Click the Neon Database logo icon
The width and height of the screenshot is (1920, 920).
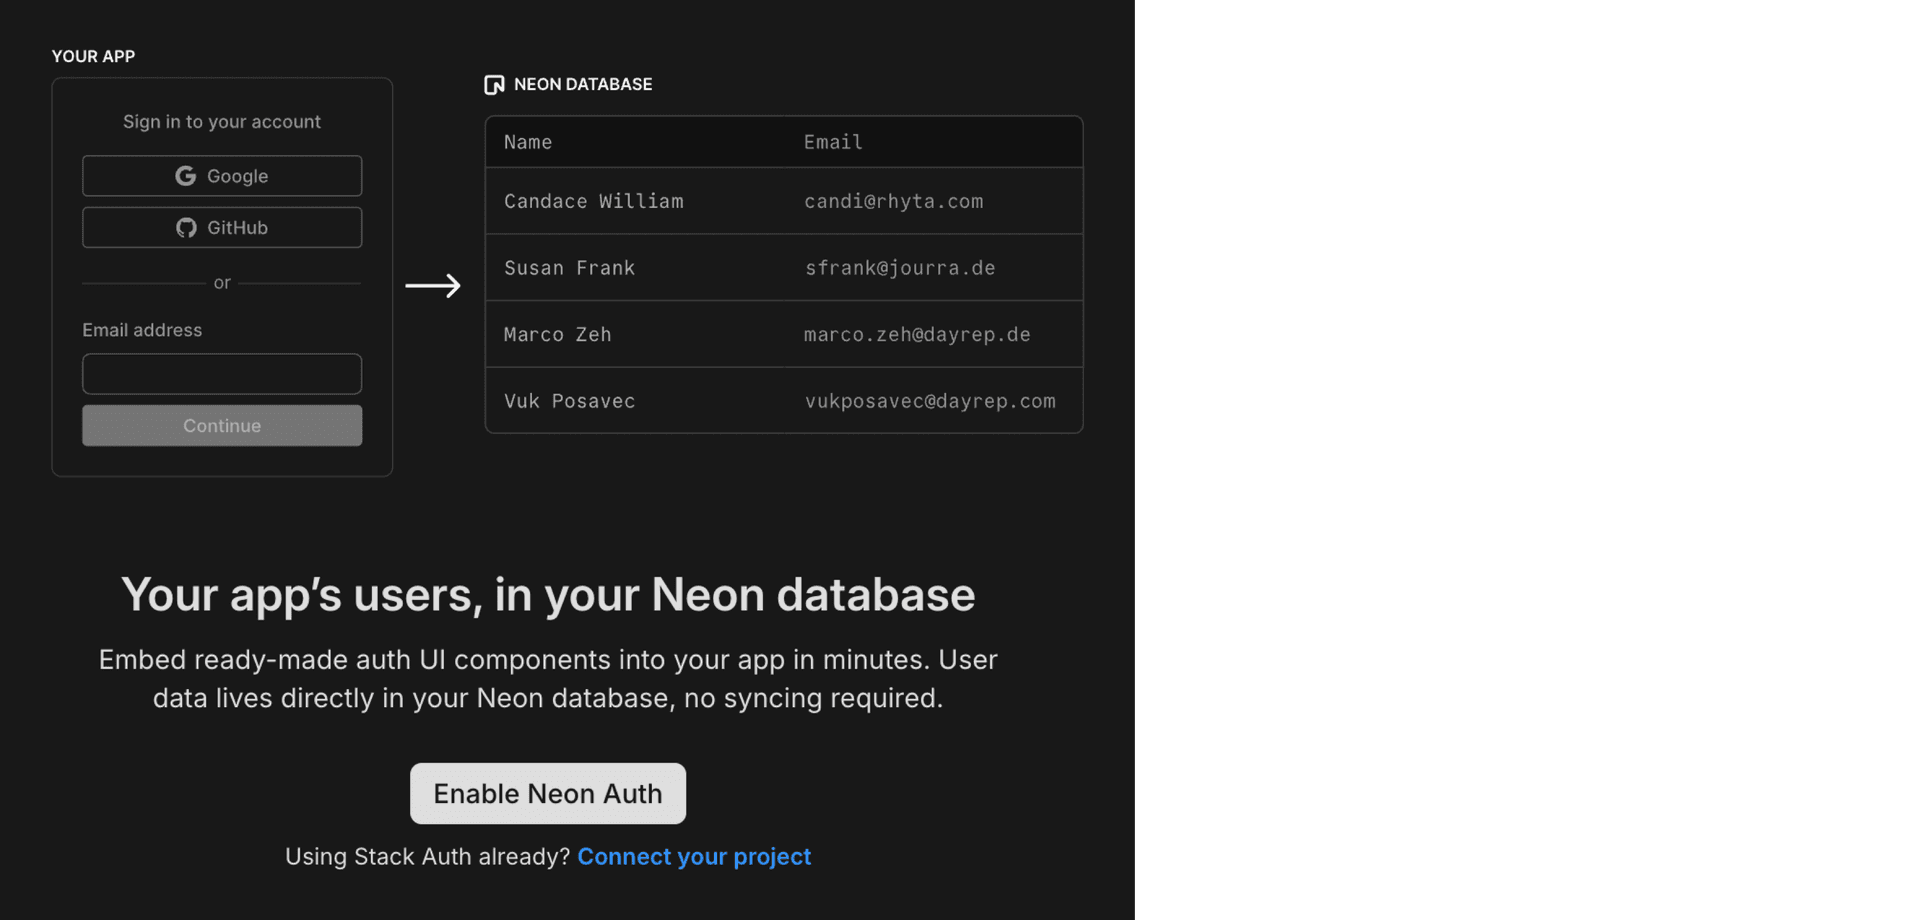coord(494,84)
